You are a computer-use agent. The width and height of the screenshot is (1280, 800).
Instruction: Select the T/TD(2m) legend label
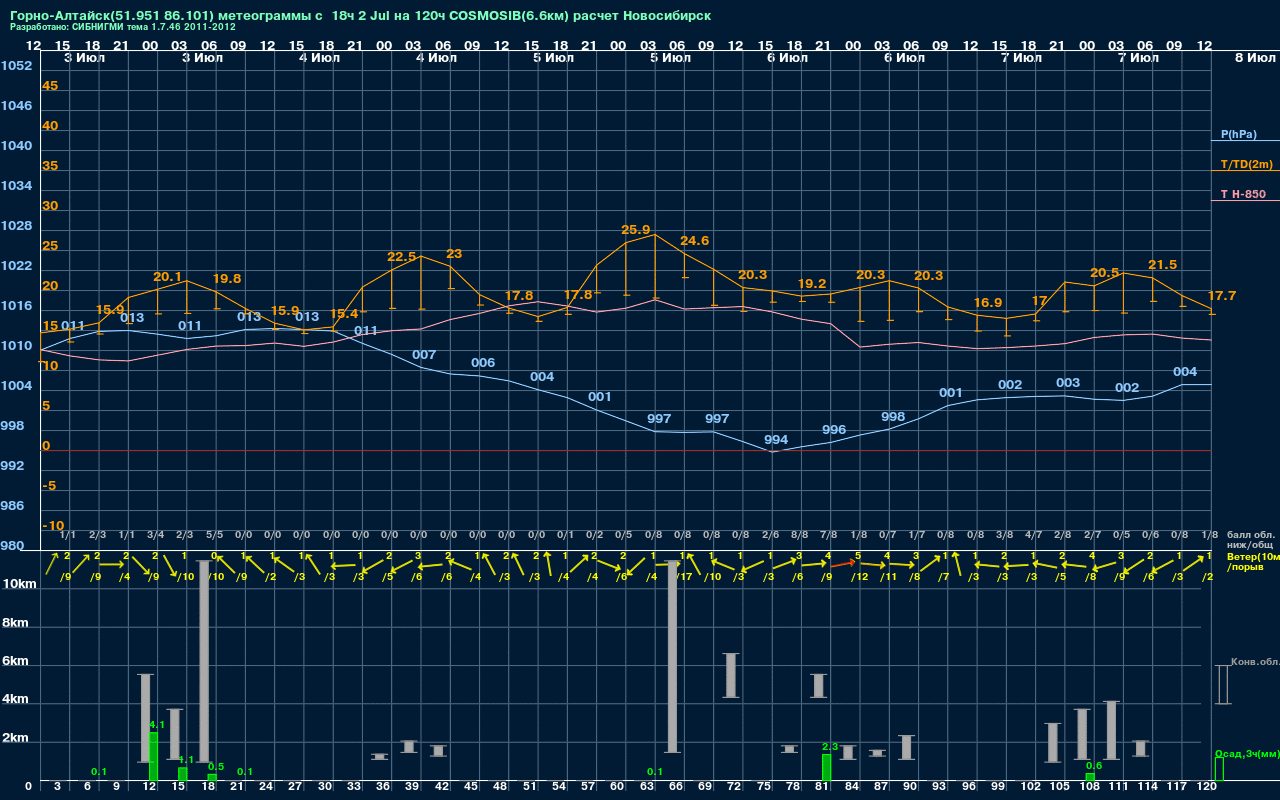coord(1247,164)
